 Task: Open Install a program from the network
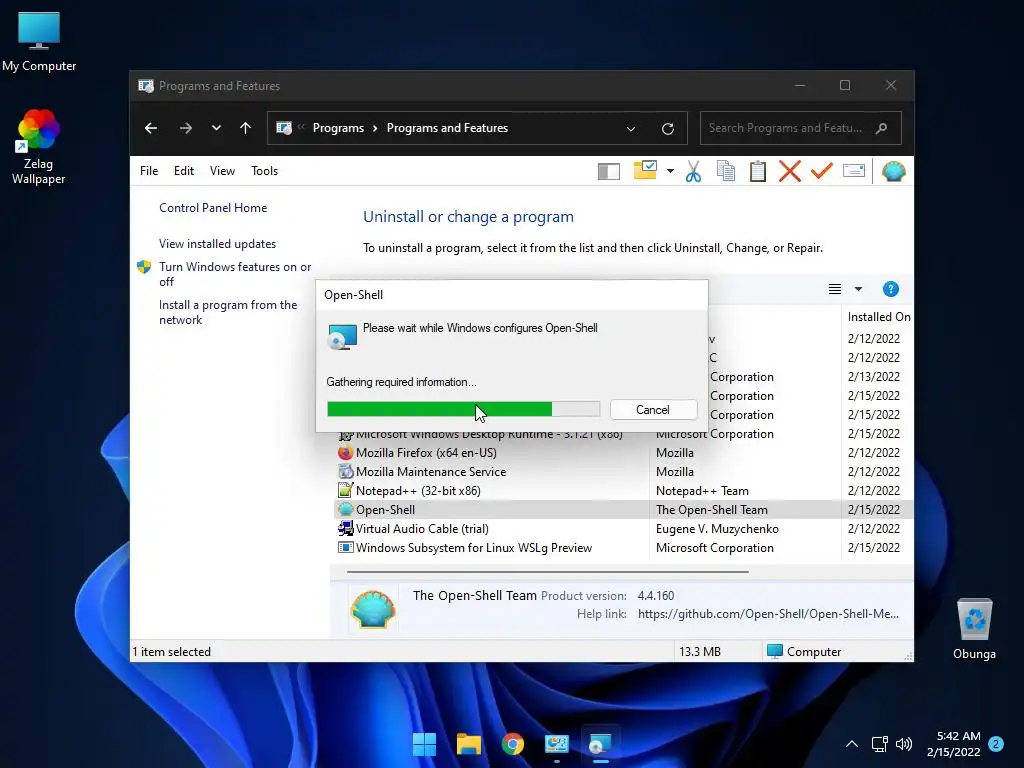228,312
